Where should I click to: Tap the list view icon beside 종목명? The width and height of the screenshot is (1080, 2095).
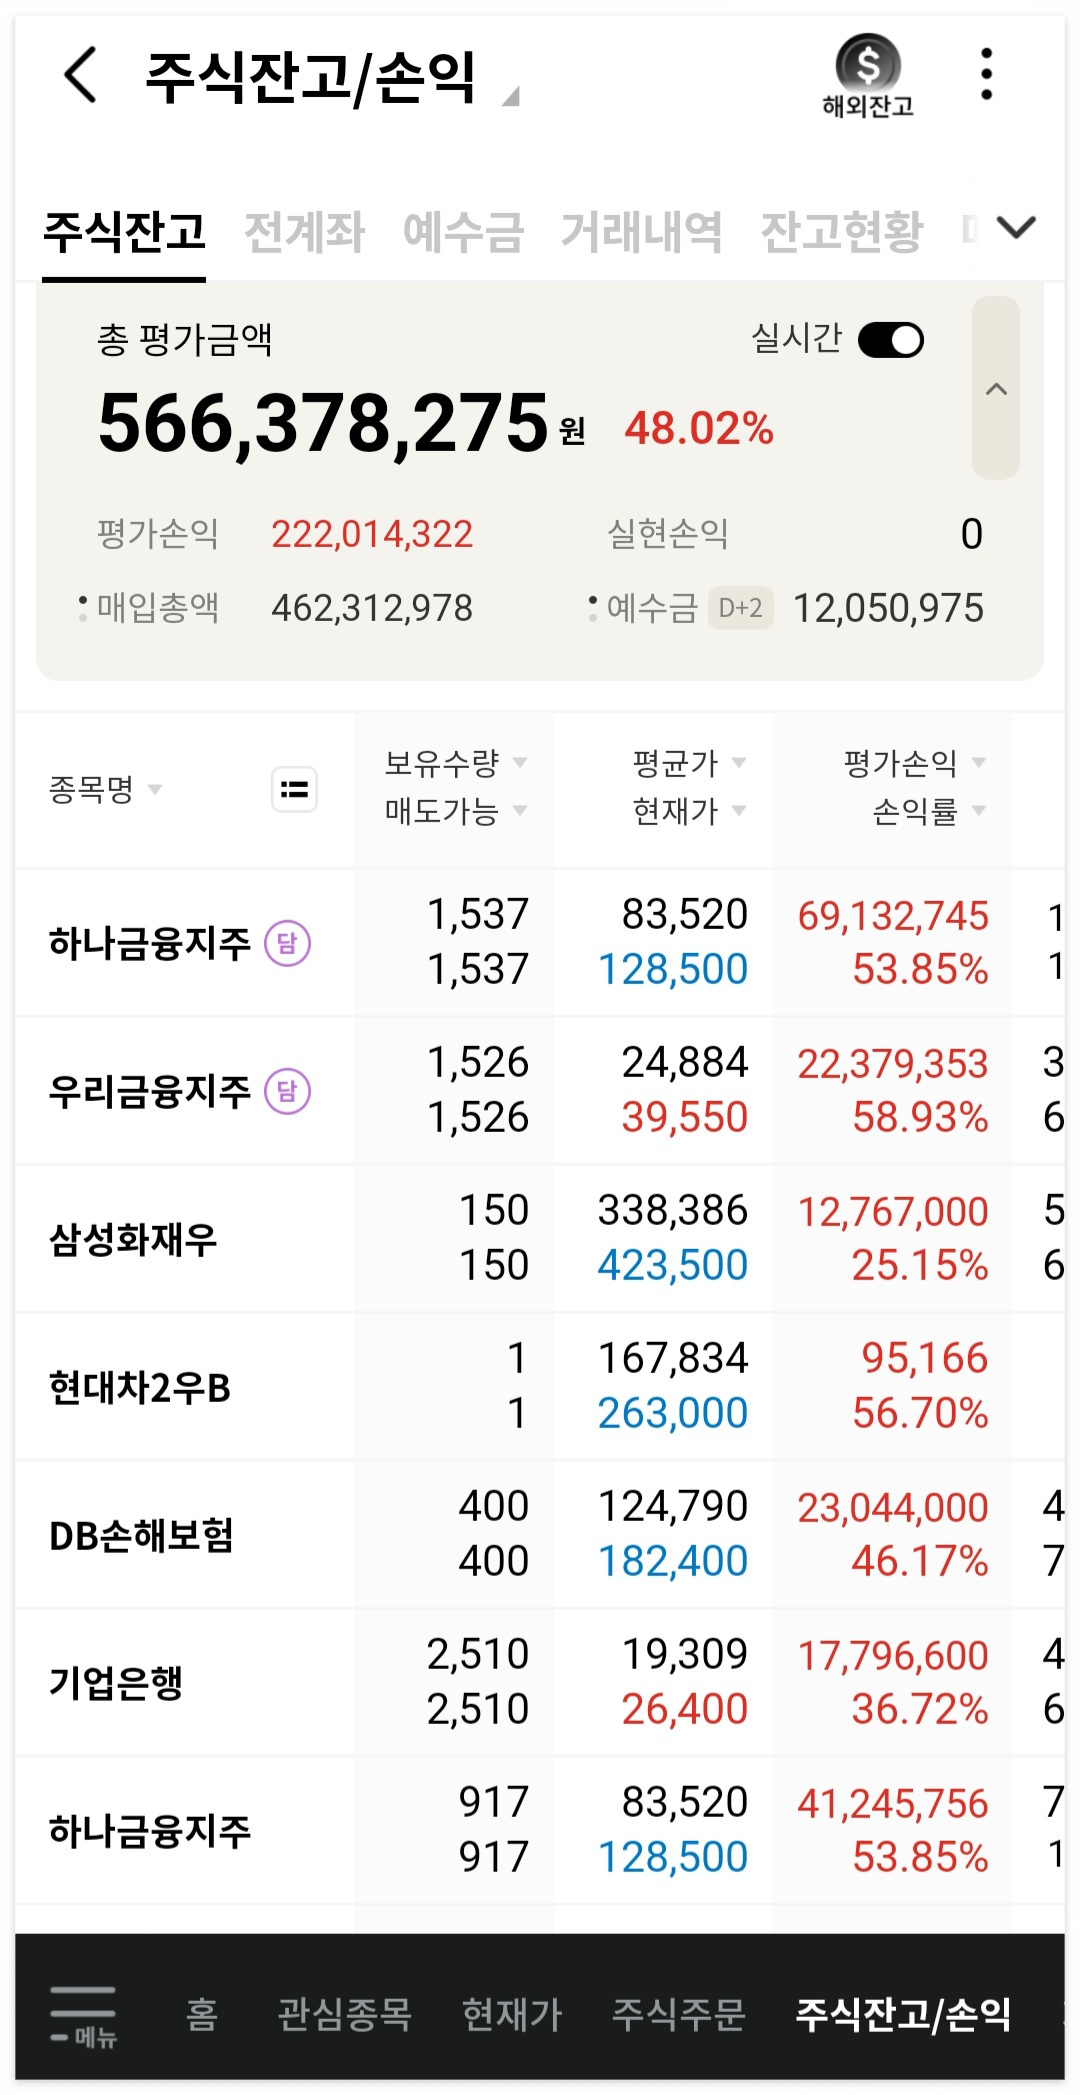(x=295, y=789)
